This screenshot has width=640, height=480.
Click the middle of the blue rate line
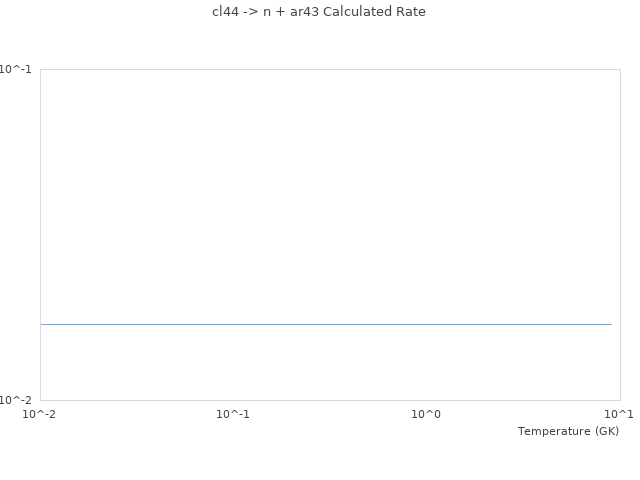pos(326,324)
